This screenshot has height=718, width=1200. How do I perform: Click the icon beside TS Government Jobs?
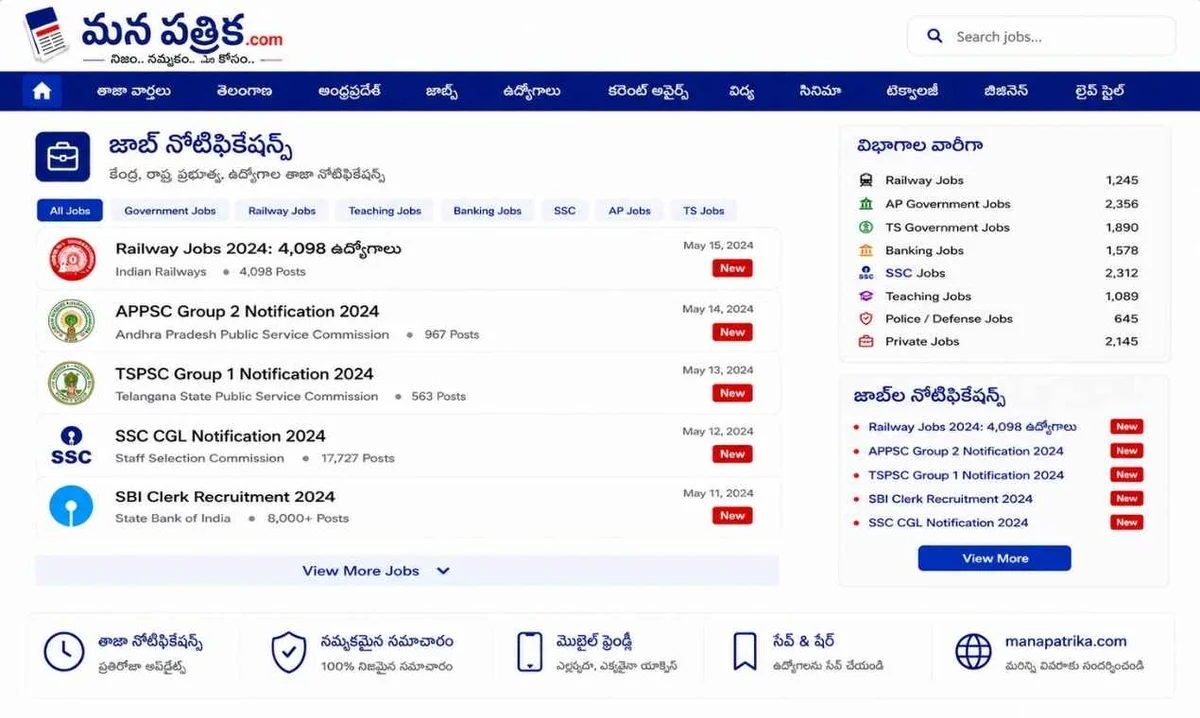866,227
